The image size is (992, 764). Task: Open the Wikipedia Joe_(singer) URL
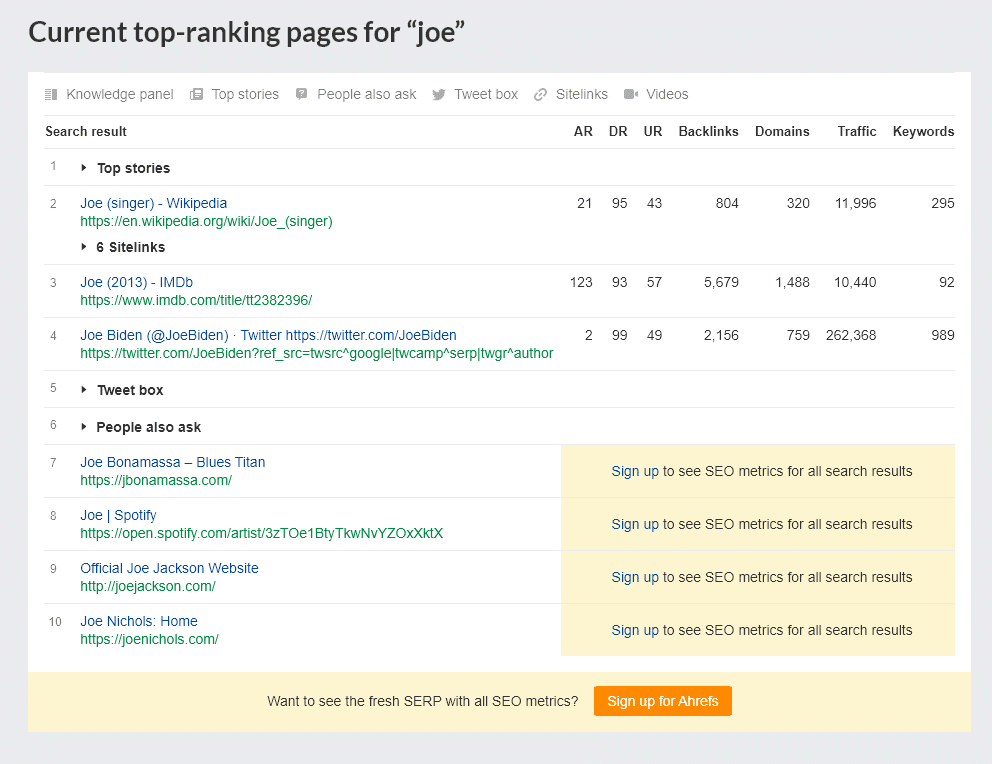click(206, 221)
